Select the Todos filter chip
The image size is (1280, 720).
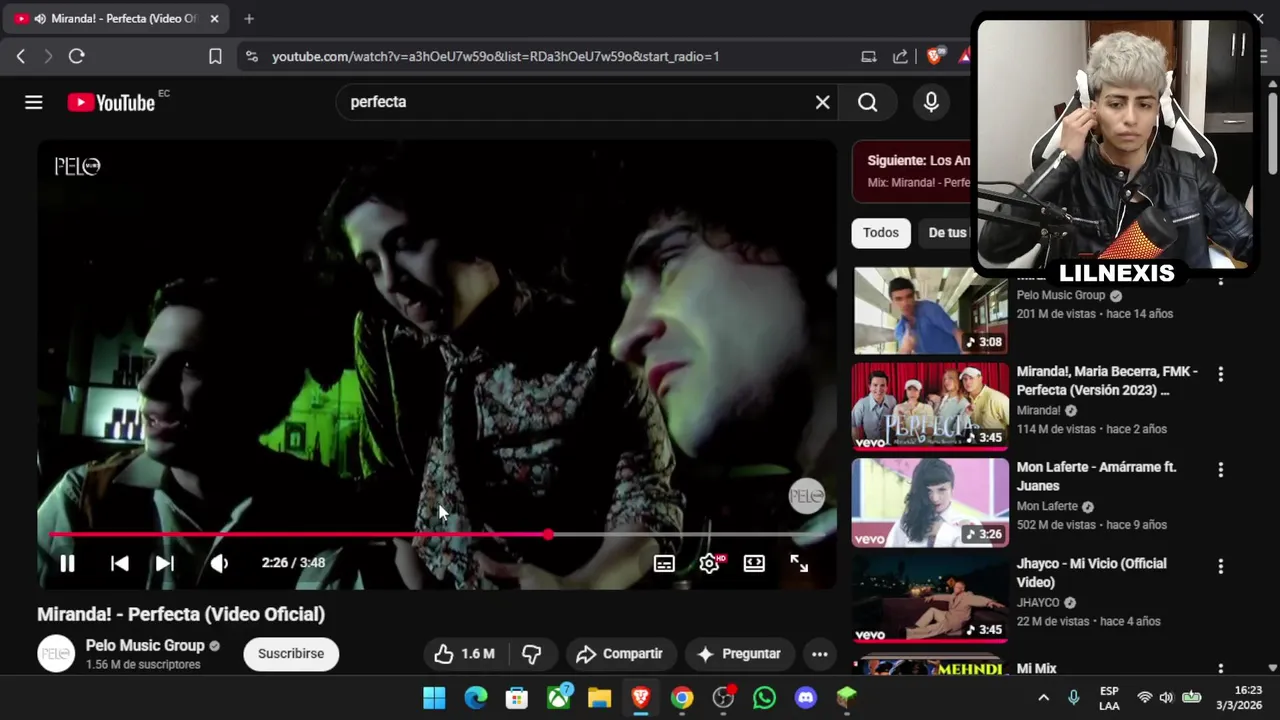point(881,233)
